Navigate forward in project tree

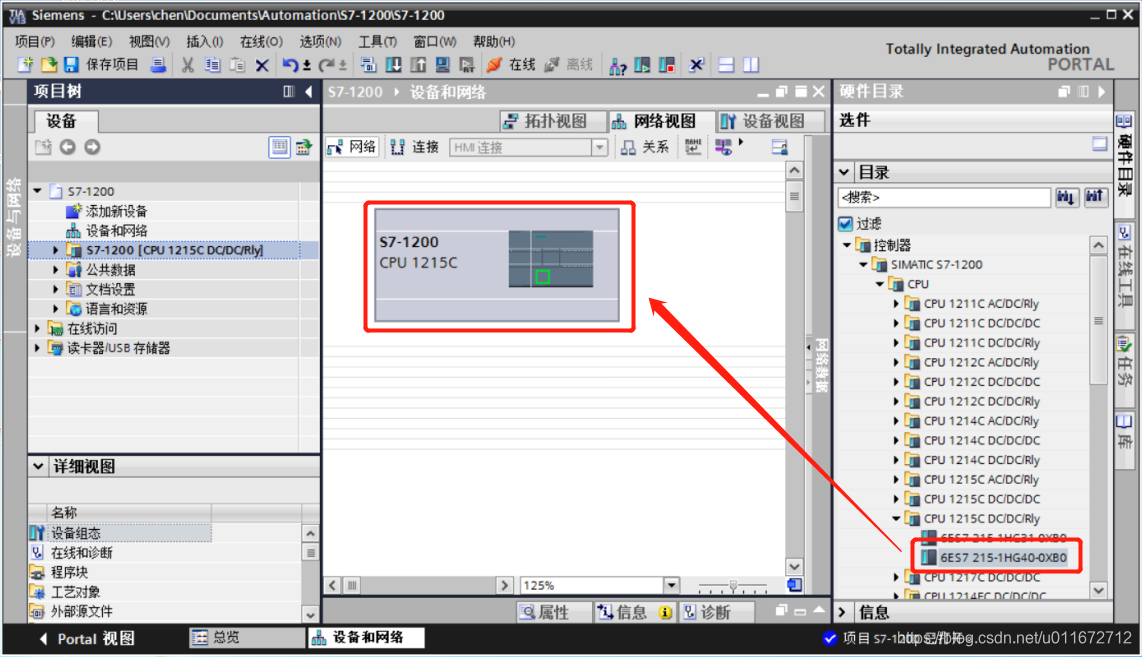coord(92,147)
